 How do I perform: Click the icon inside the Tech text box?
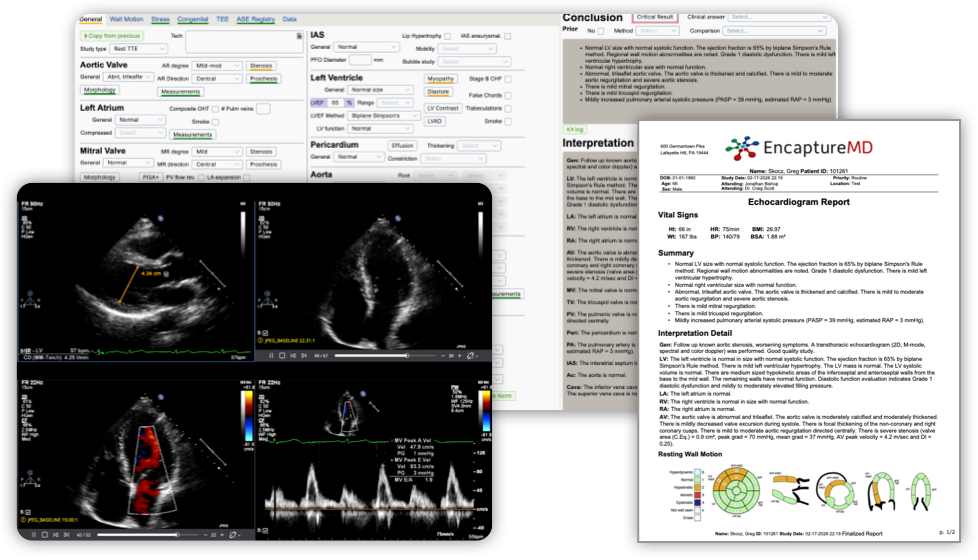298,35
